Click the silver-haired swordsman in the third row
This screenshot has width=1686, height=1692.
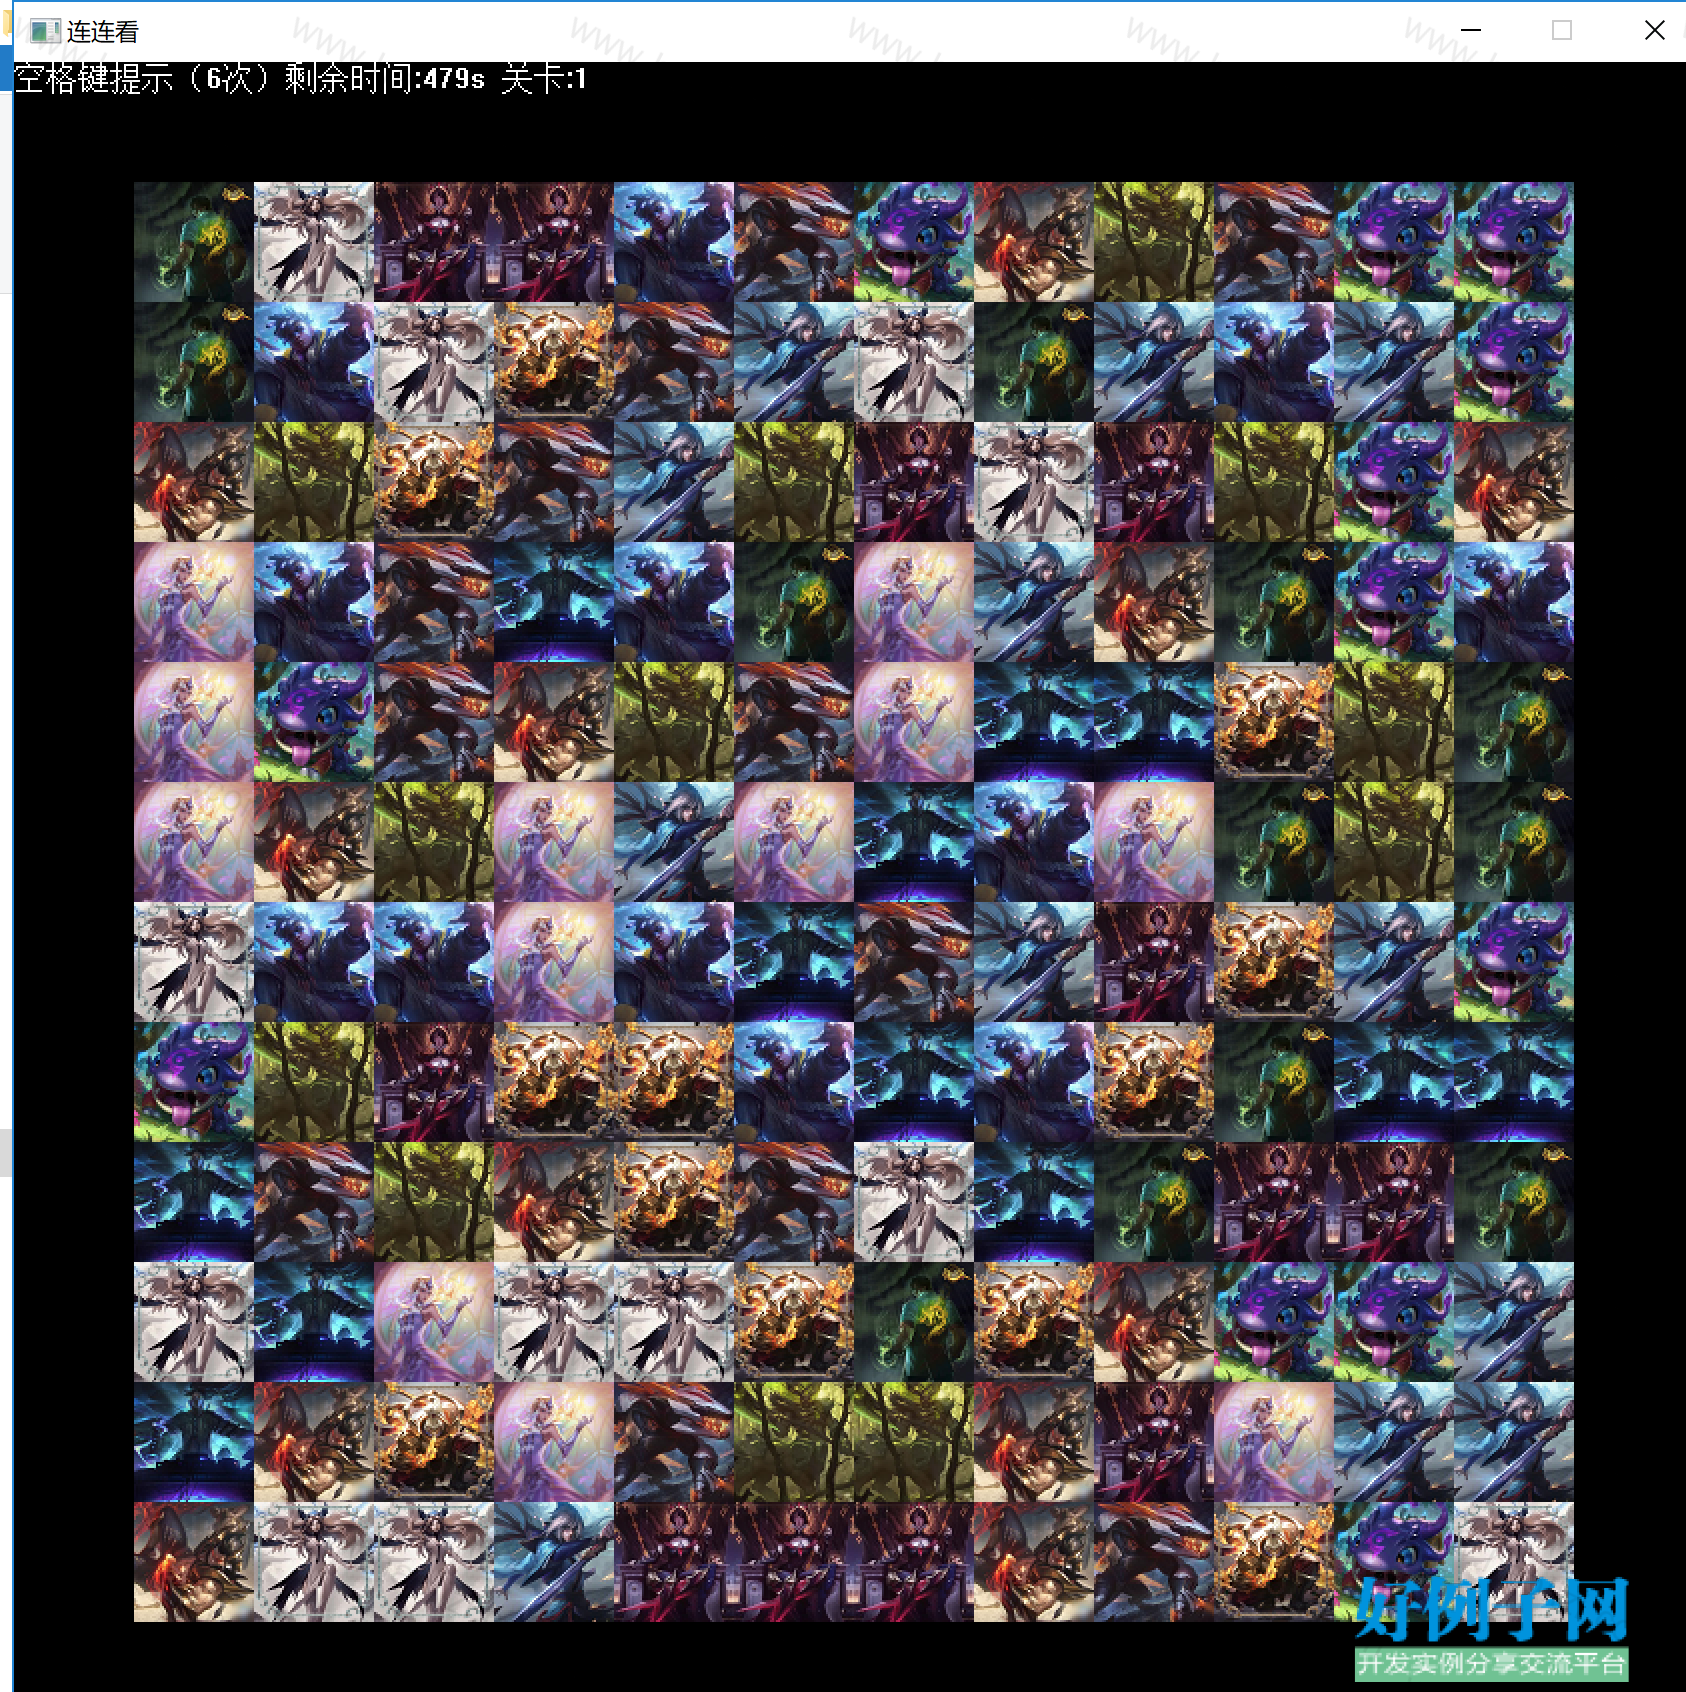click(674, 482)
